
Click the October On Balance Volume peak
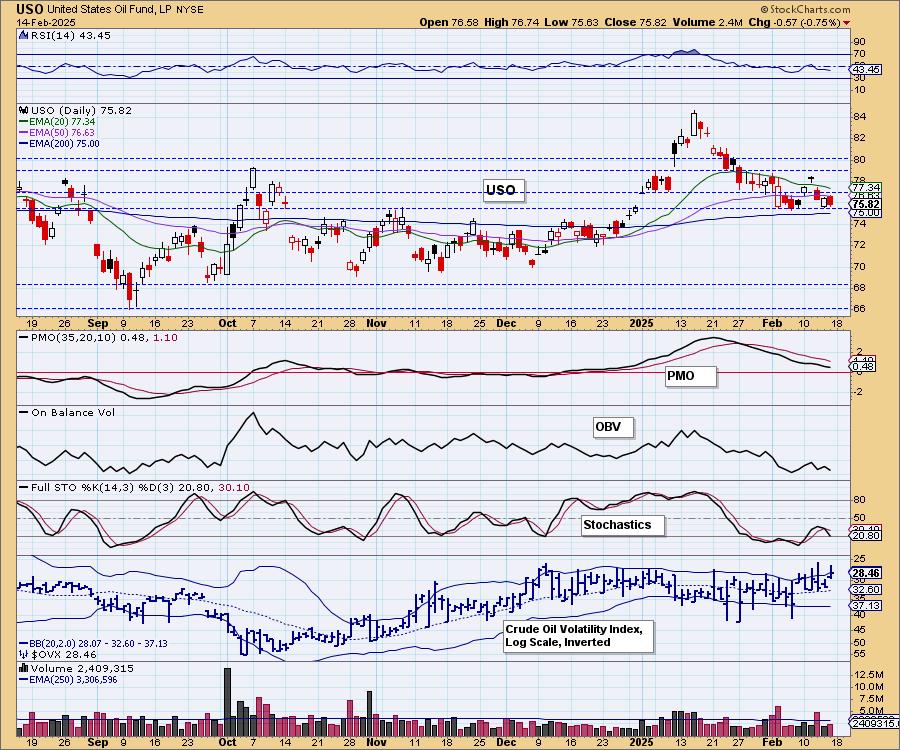click(x=253, y=414)
